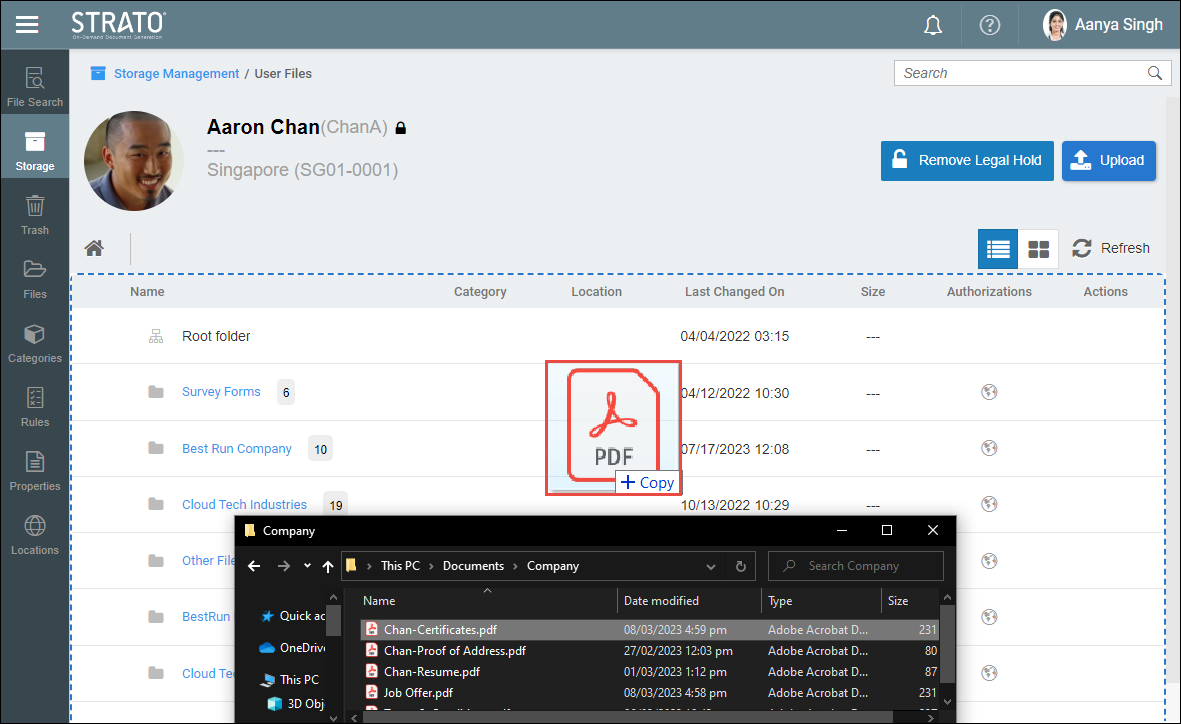Switch to list view
This screenshot has height=724, width=1181.
click(997, 249)
